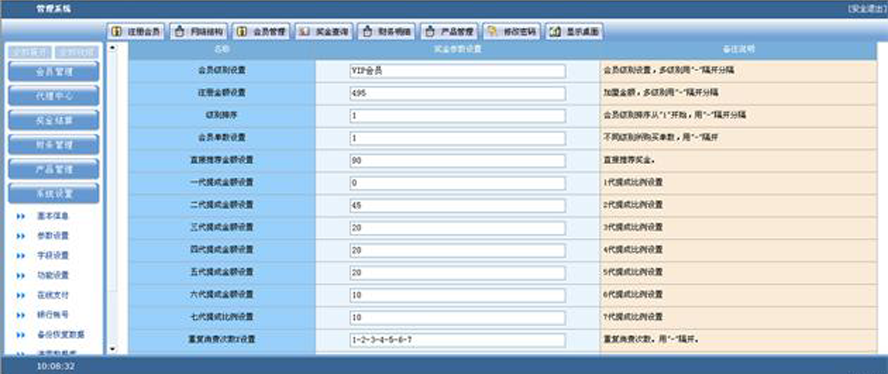This screenshot has width=888, height=374.
Task: Click the 奖金参数设置 column header
Action: coord(458,50)
